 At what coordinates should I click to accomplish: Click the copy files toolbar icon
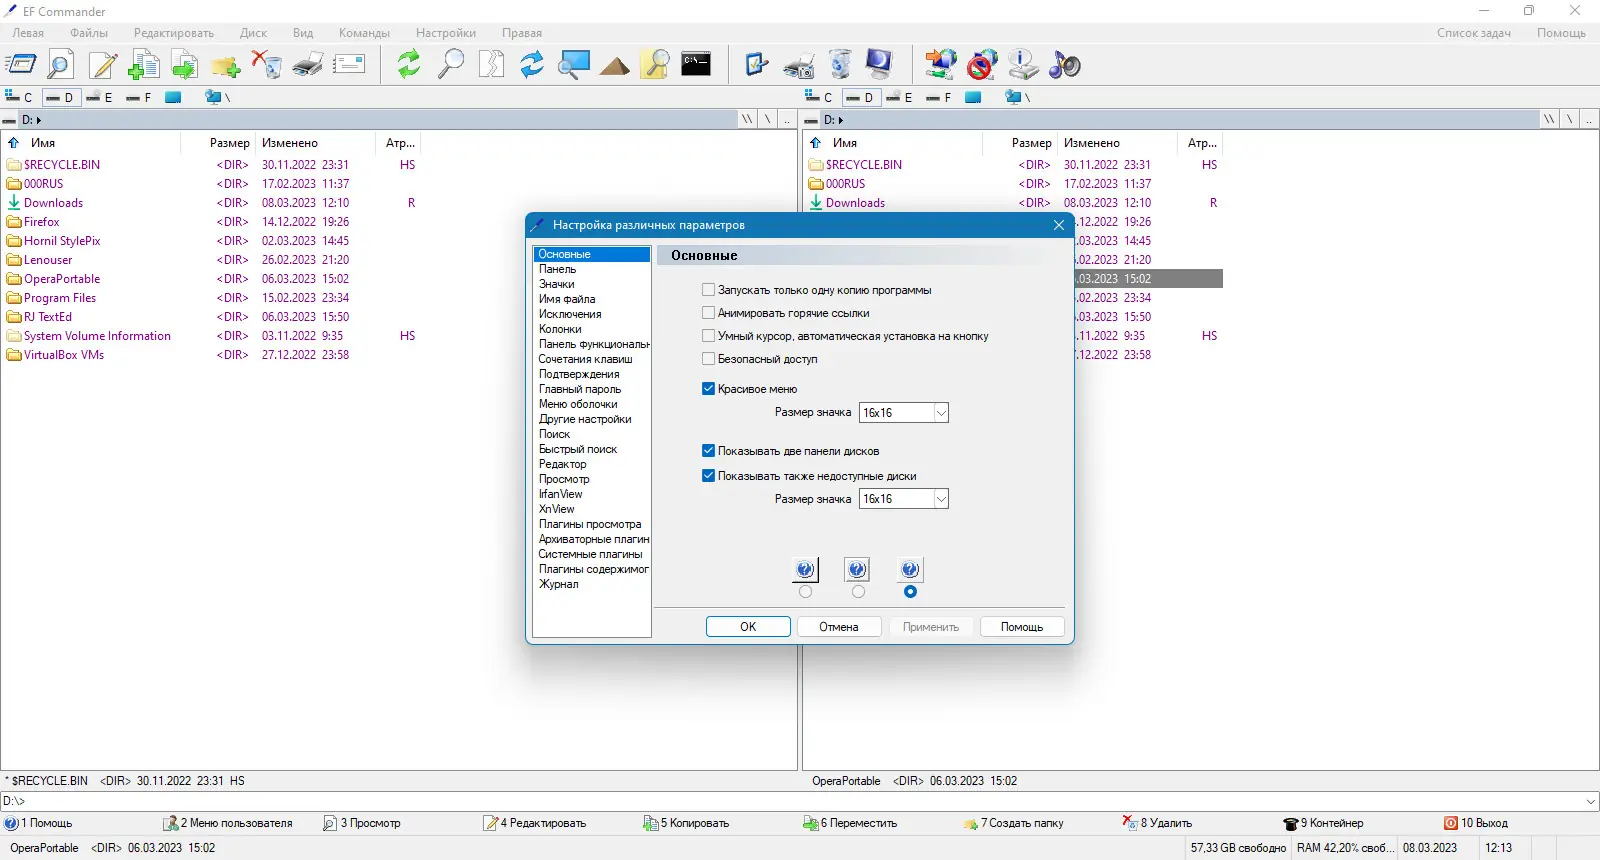[144, 65]
